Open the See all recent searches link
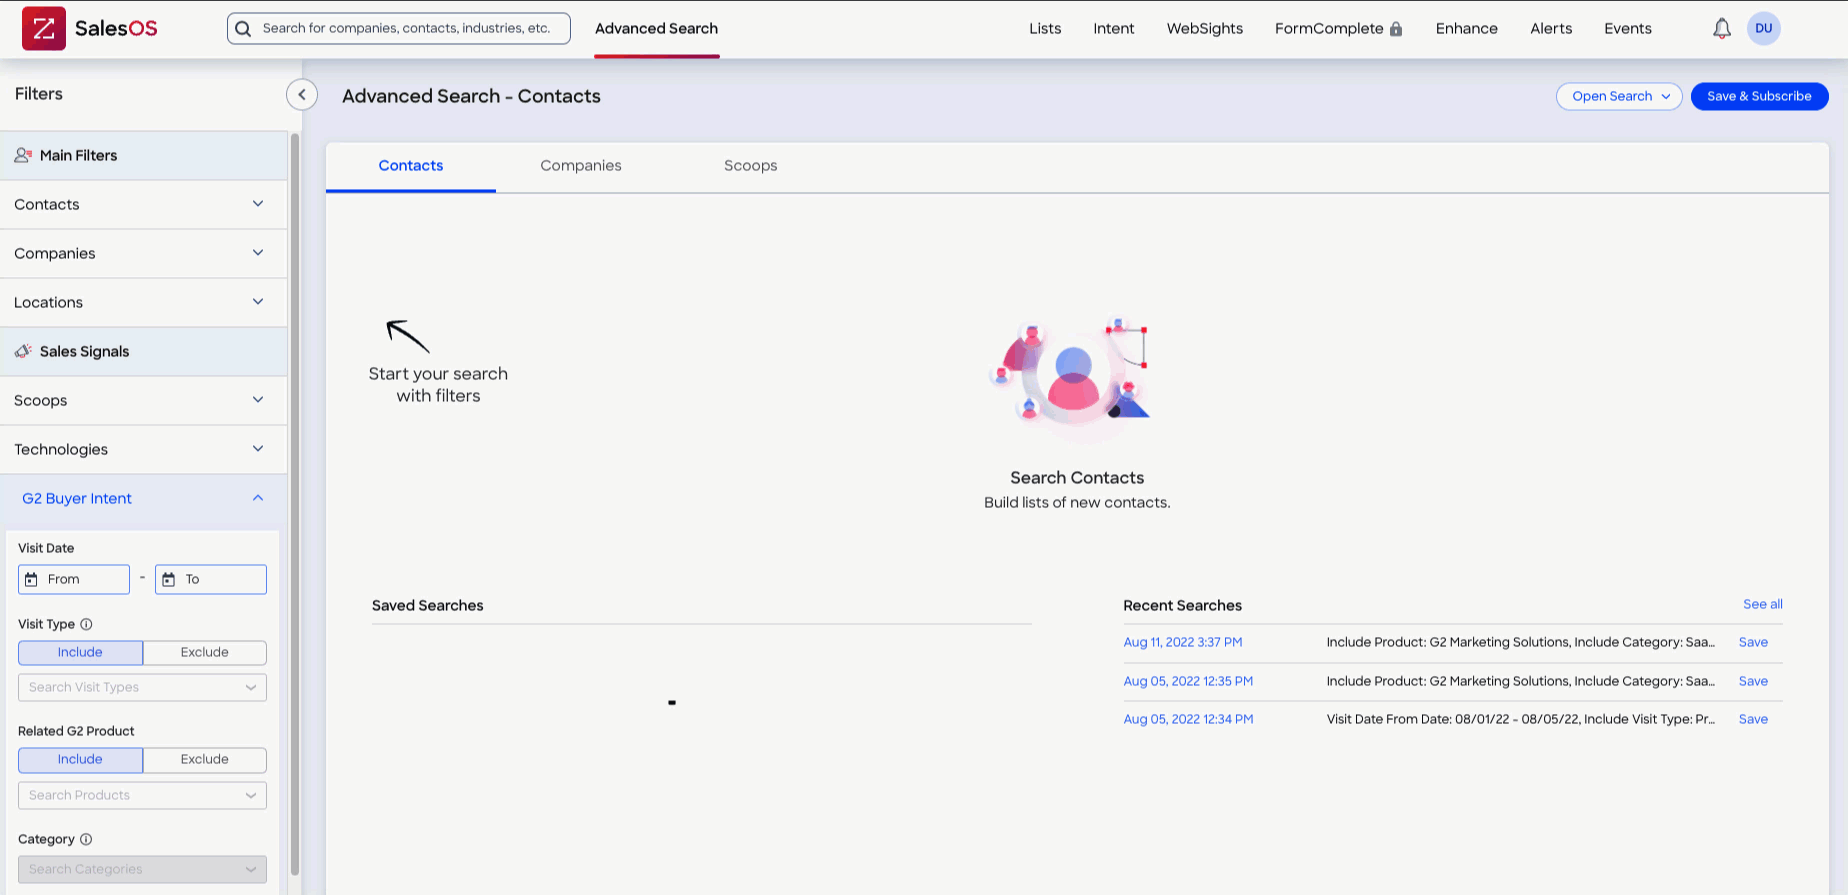 click(1762, 604)
